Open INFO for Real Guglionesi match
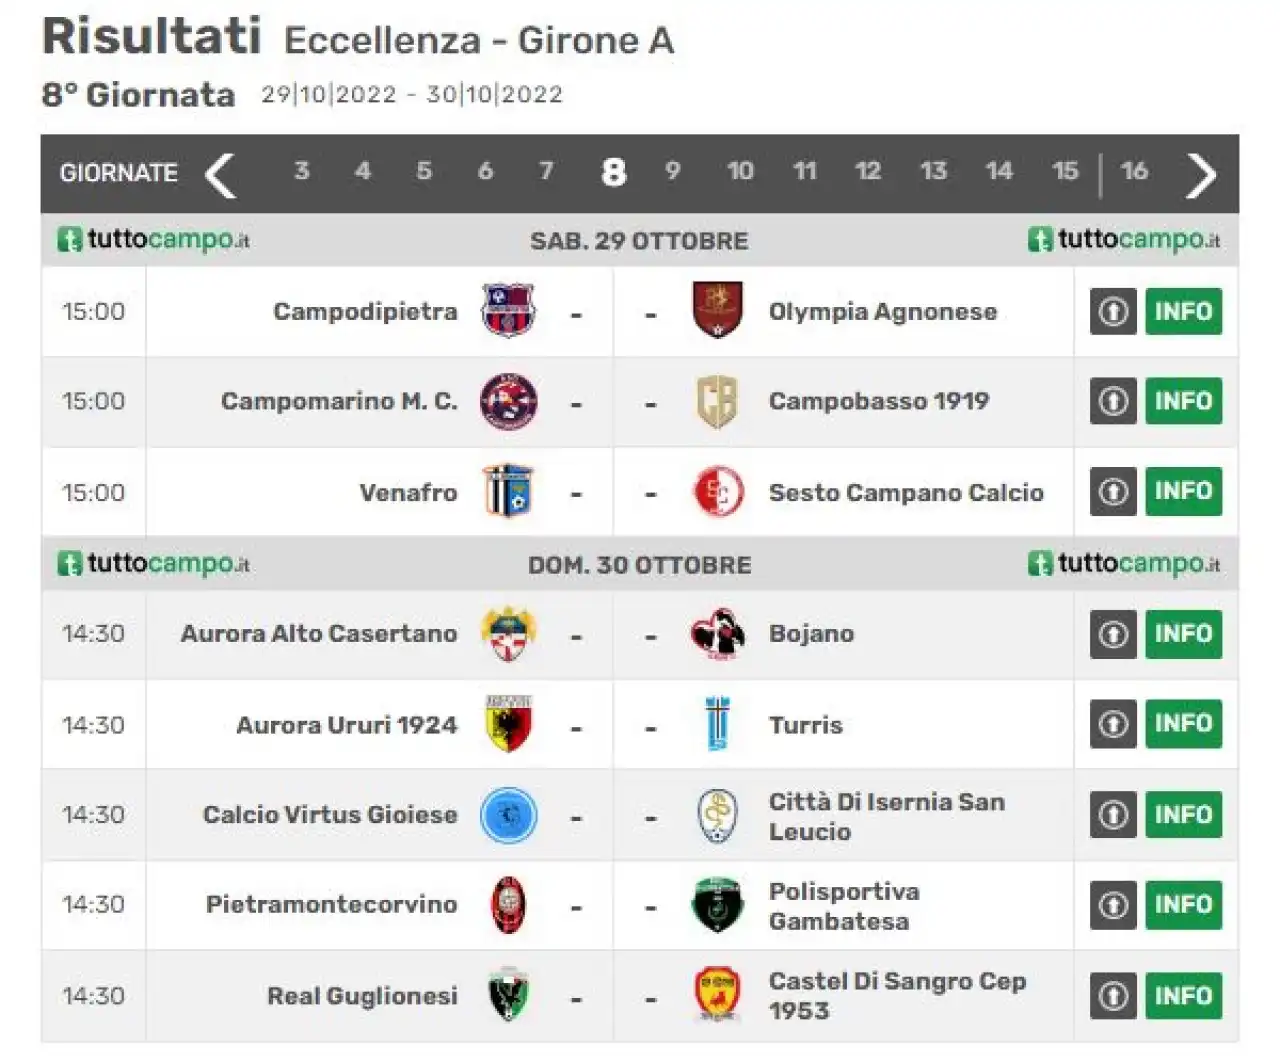Image resolution: width=1280 pixels, height=1062 pixels. pyautogui.click(x=1184, y=996)
